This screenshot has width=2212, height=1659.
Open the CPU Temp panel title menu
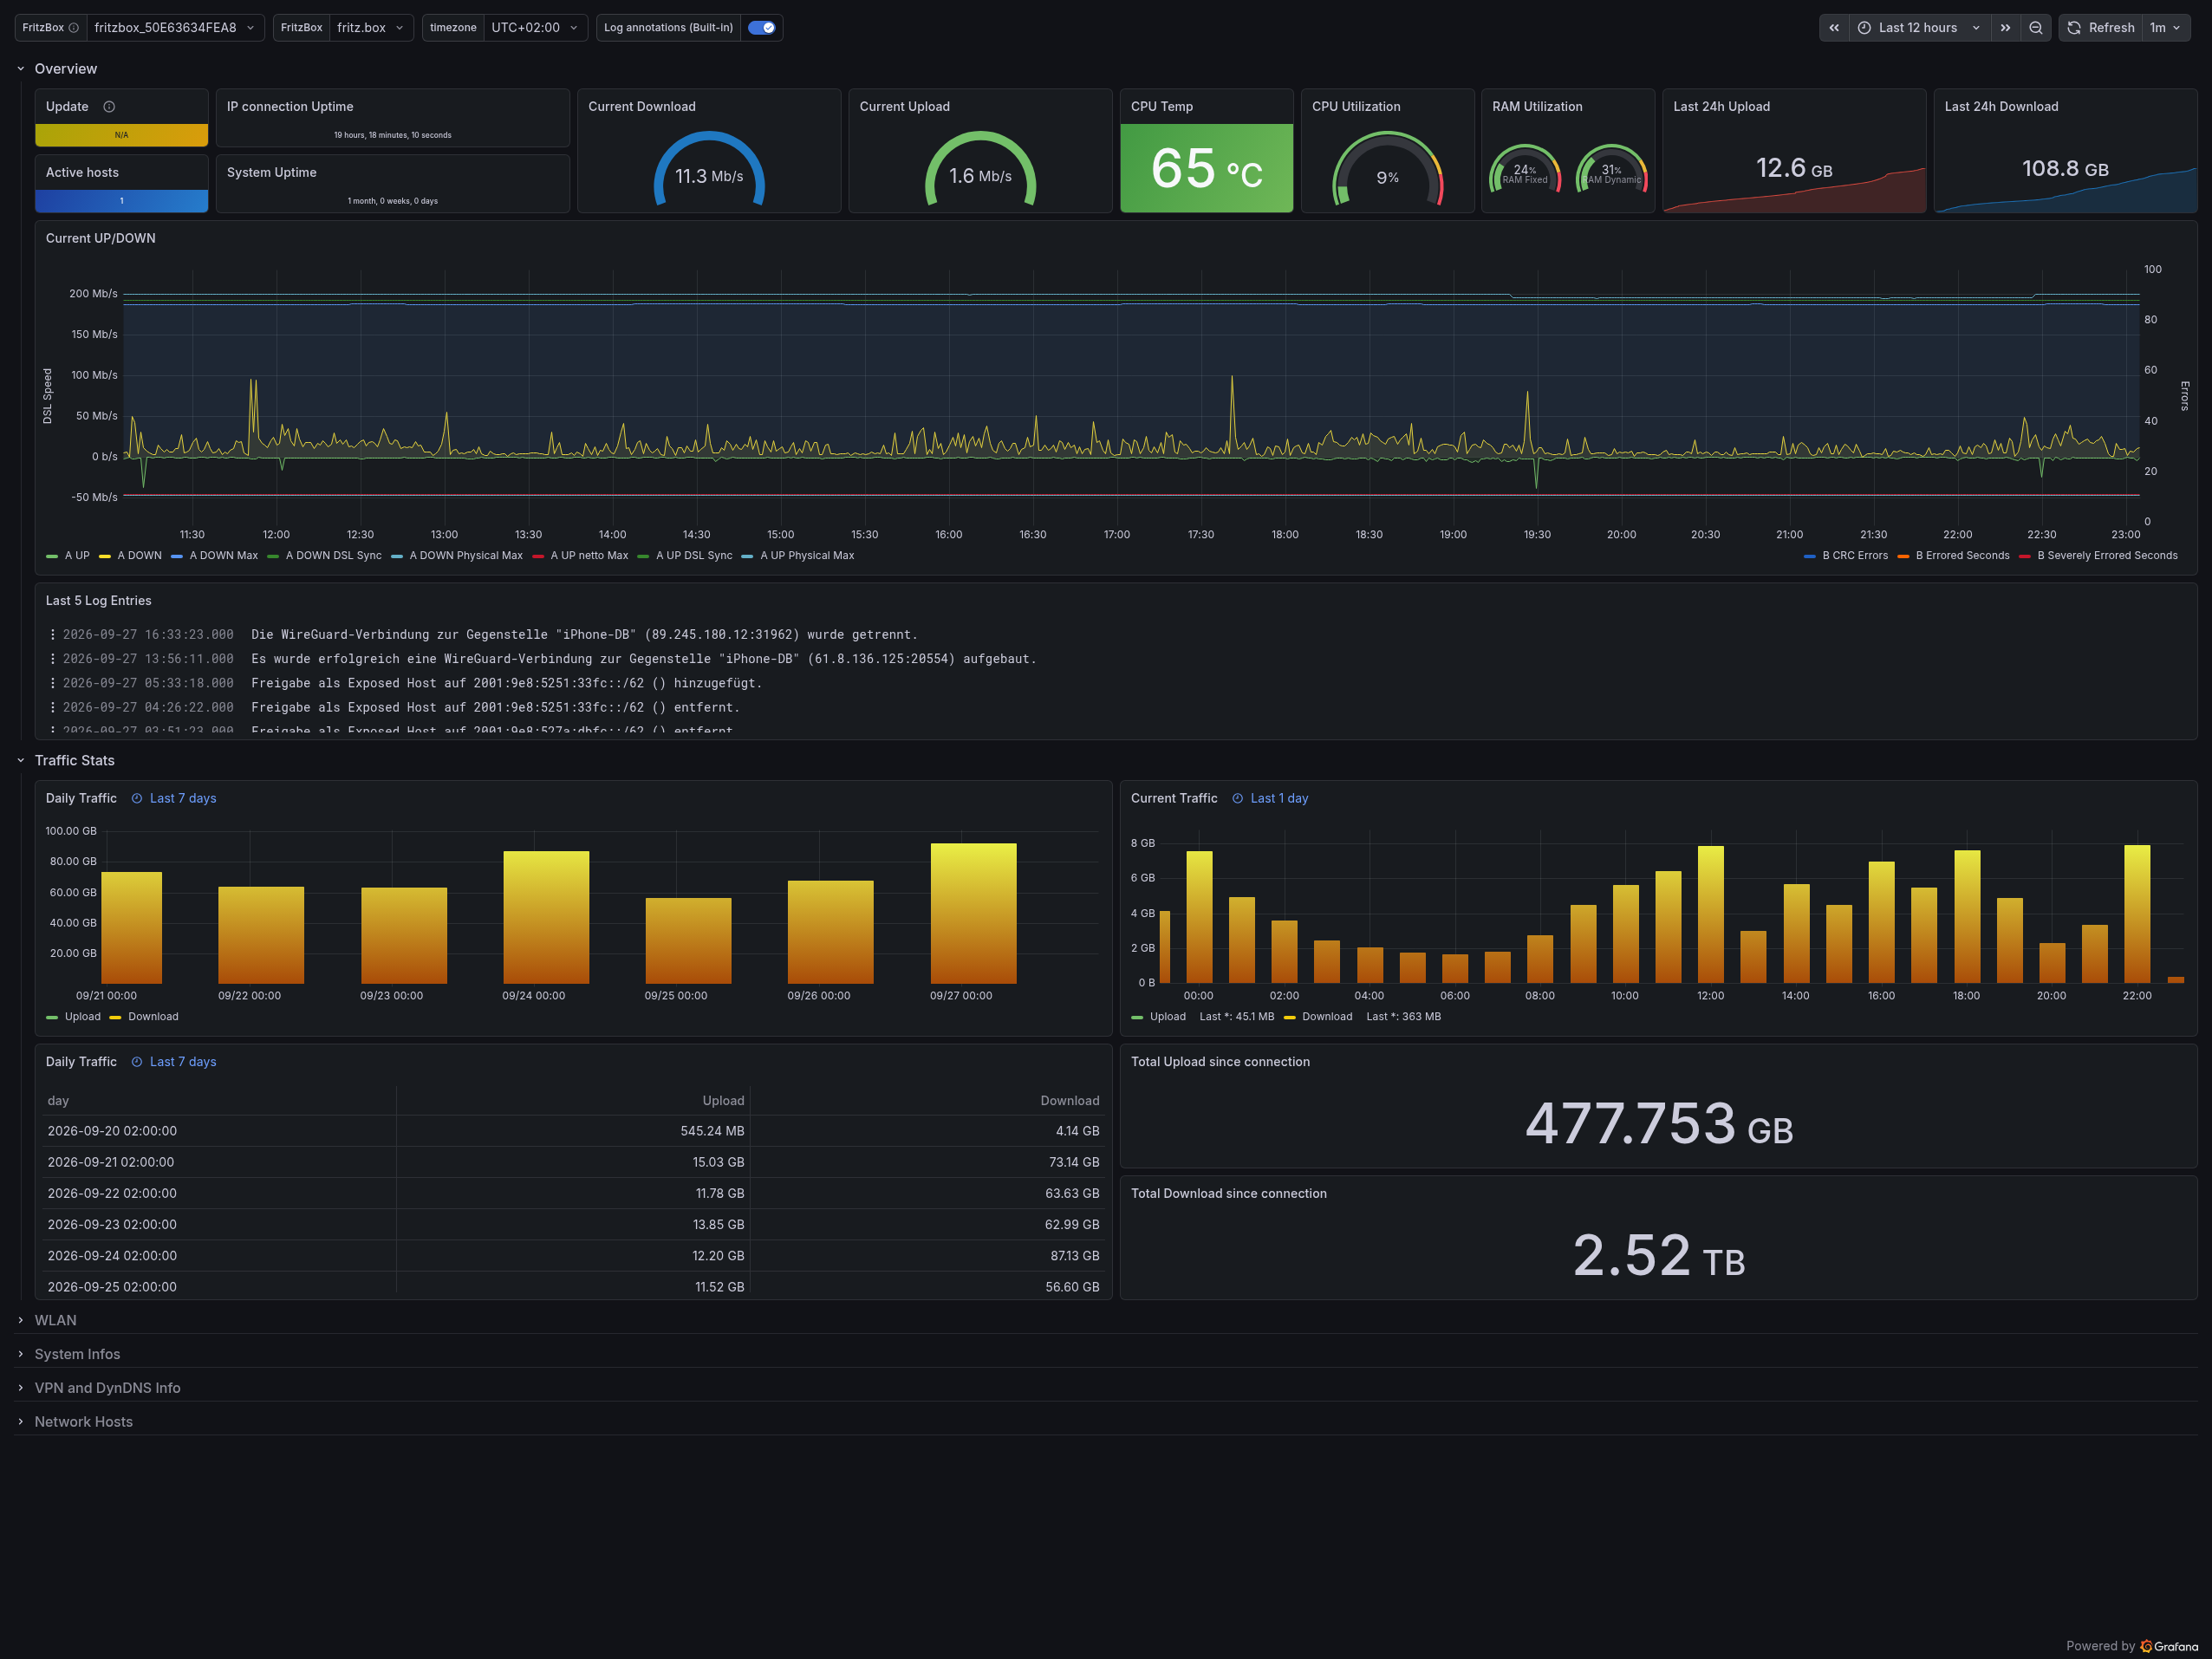(x=1162, y=107)
